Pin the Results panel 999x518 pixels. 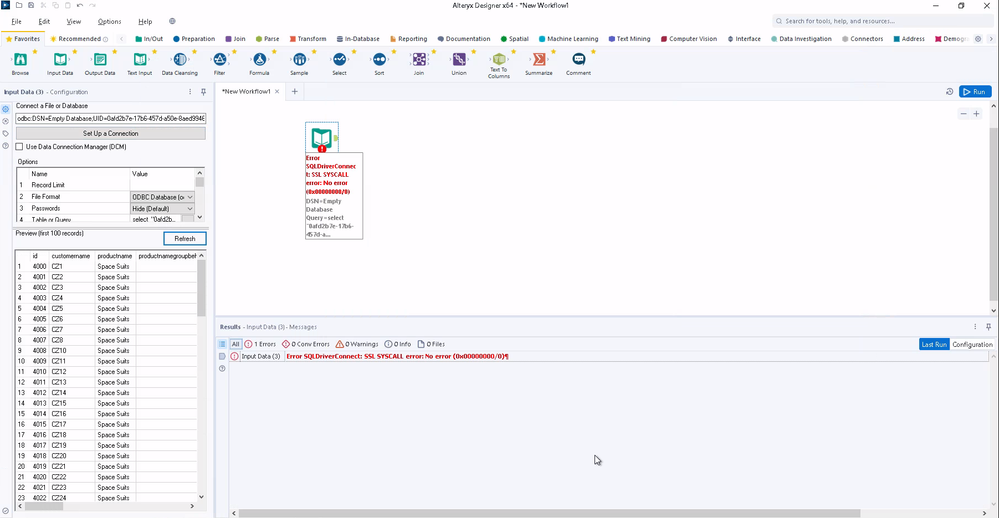988,327
